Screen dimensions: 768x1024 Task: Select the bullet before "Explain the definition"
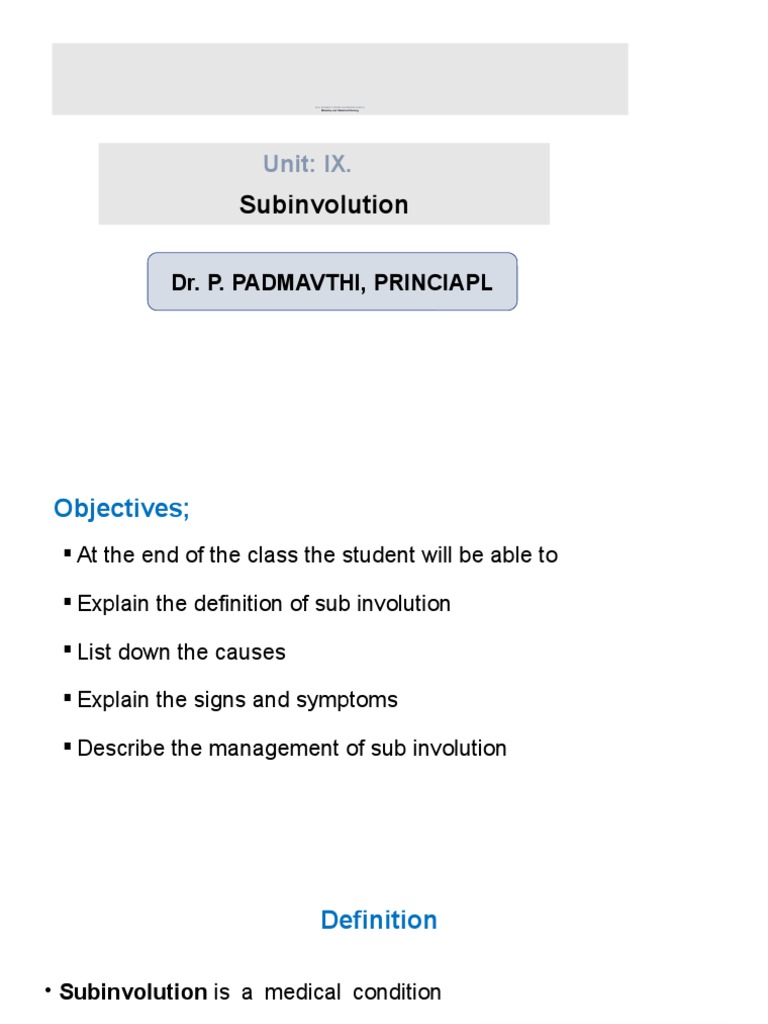click(x=68, y=601)
